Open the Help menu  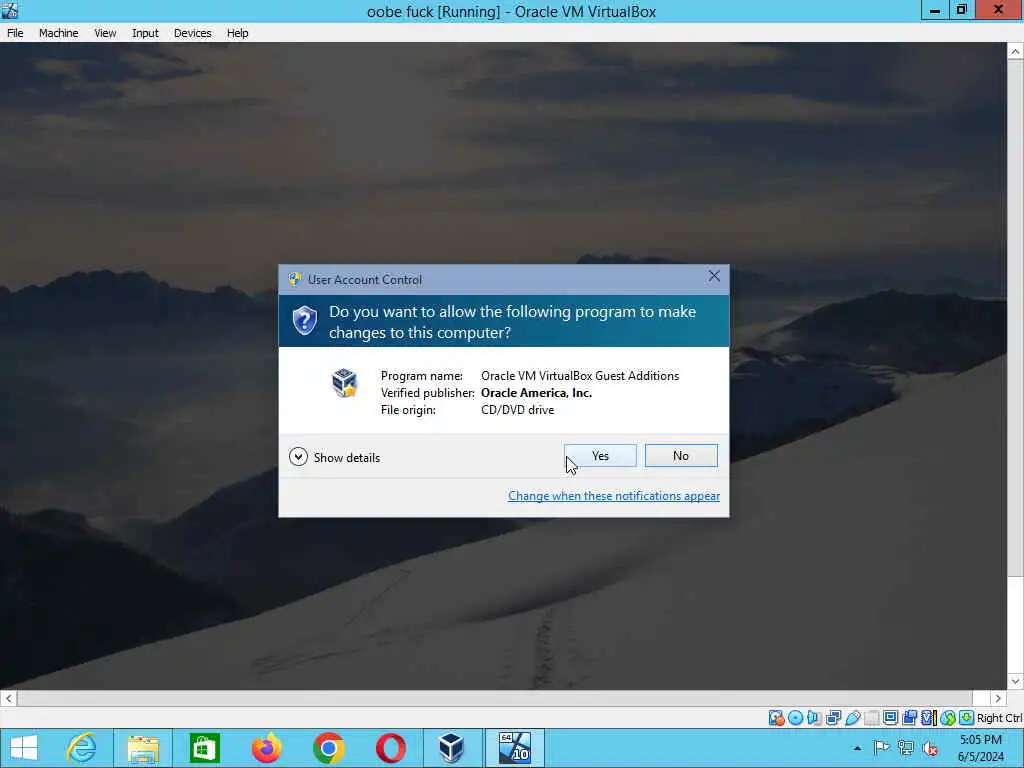pyautogui.click(x=238, y=33)
